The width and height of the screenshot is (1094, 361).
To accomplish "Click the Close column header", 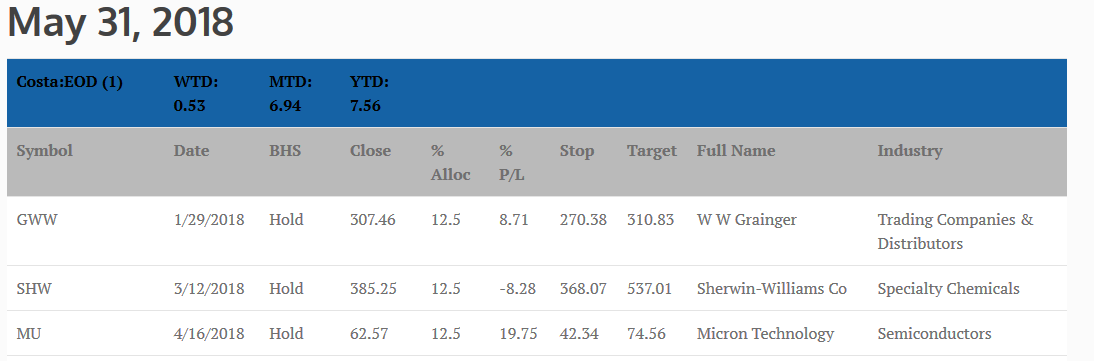I will (x=370, y=151).
